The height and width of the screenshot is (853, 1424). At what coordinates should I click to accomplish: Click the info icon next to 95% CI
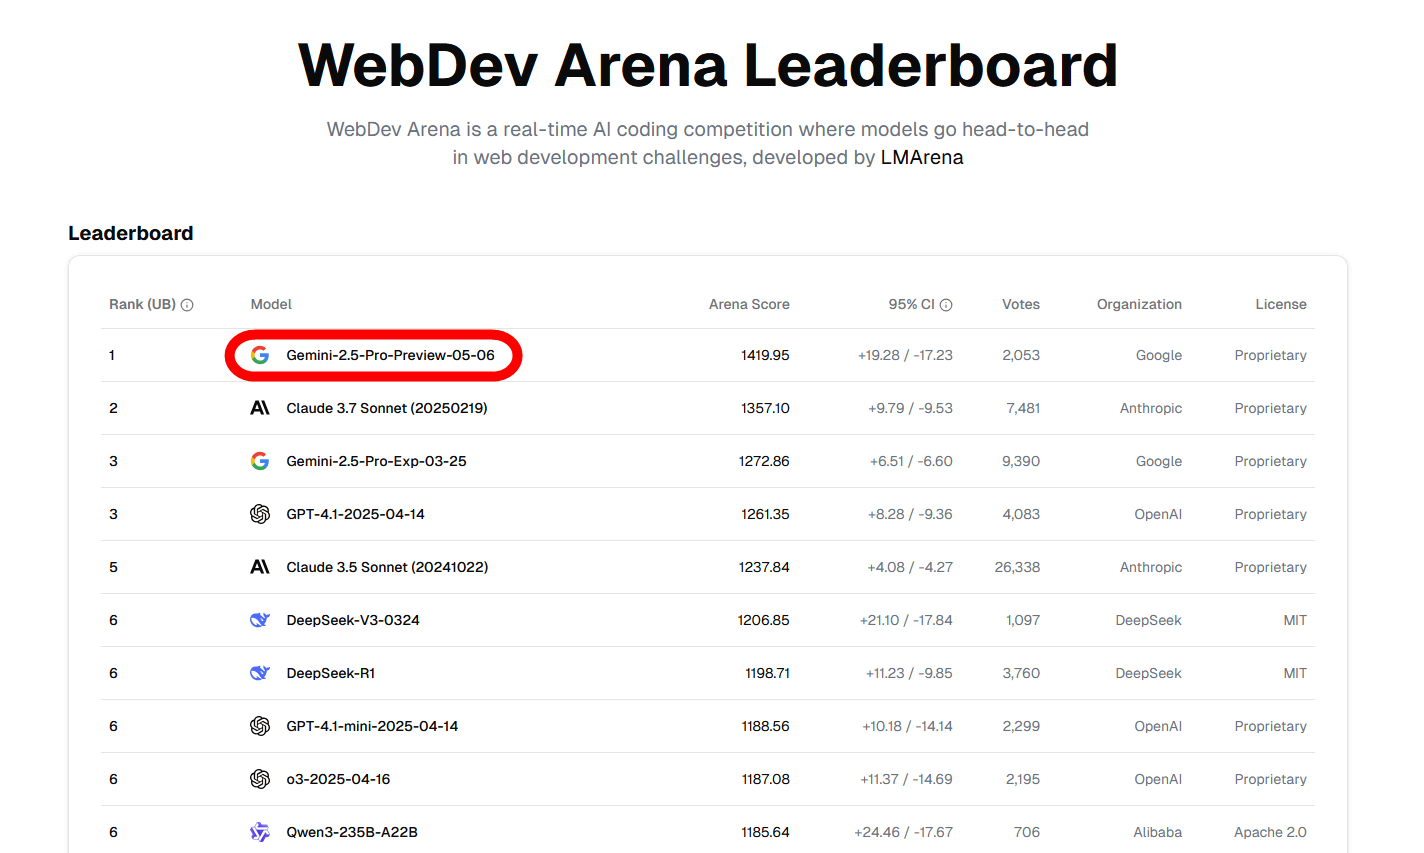(x=946, y=305)
